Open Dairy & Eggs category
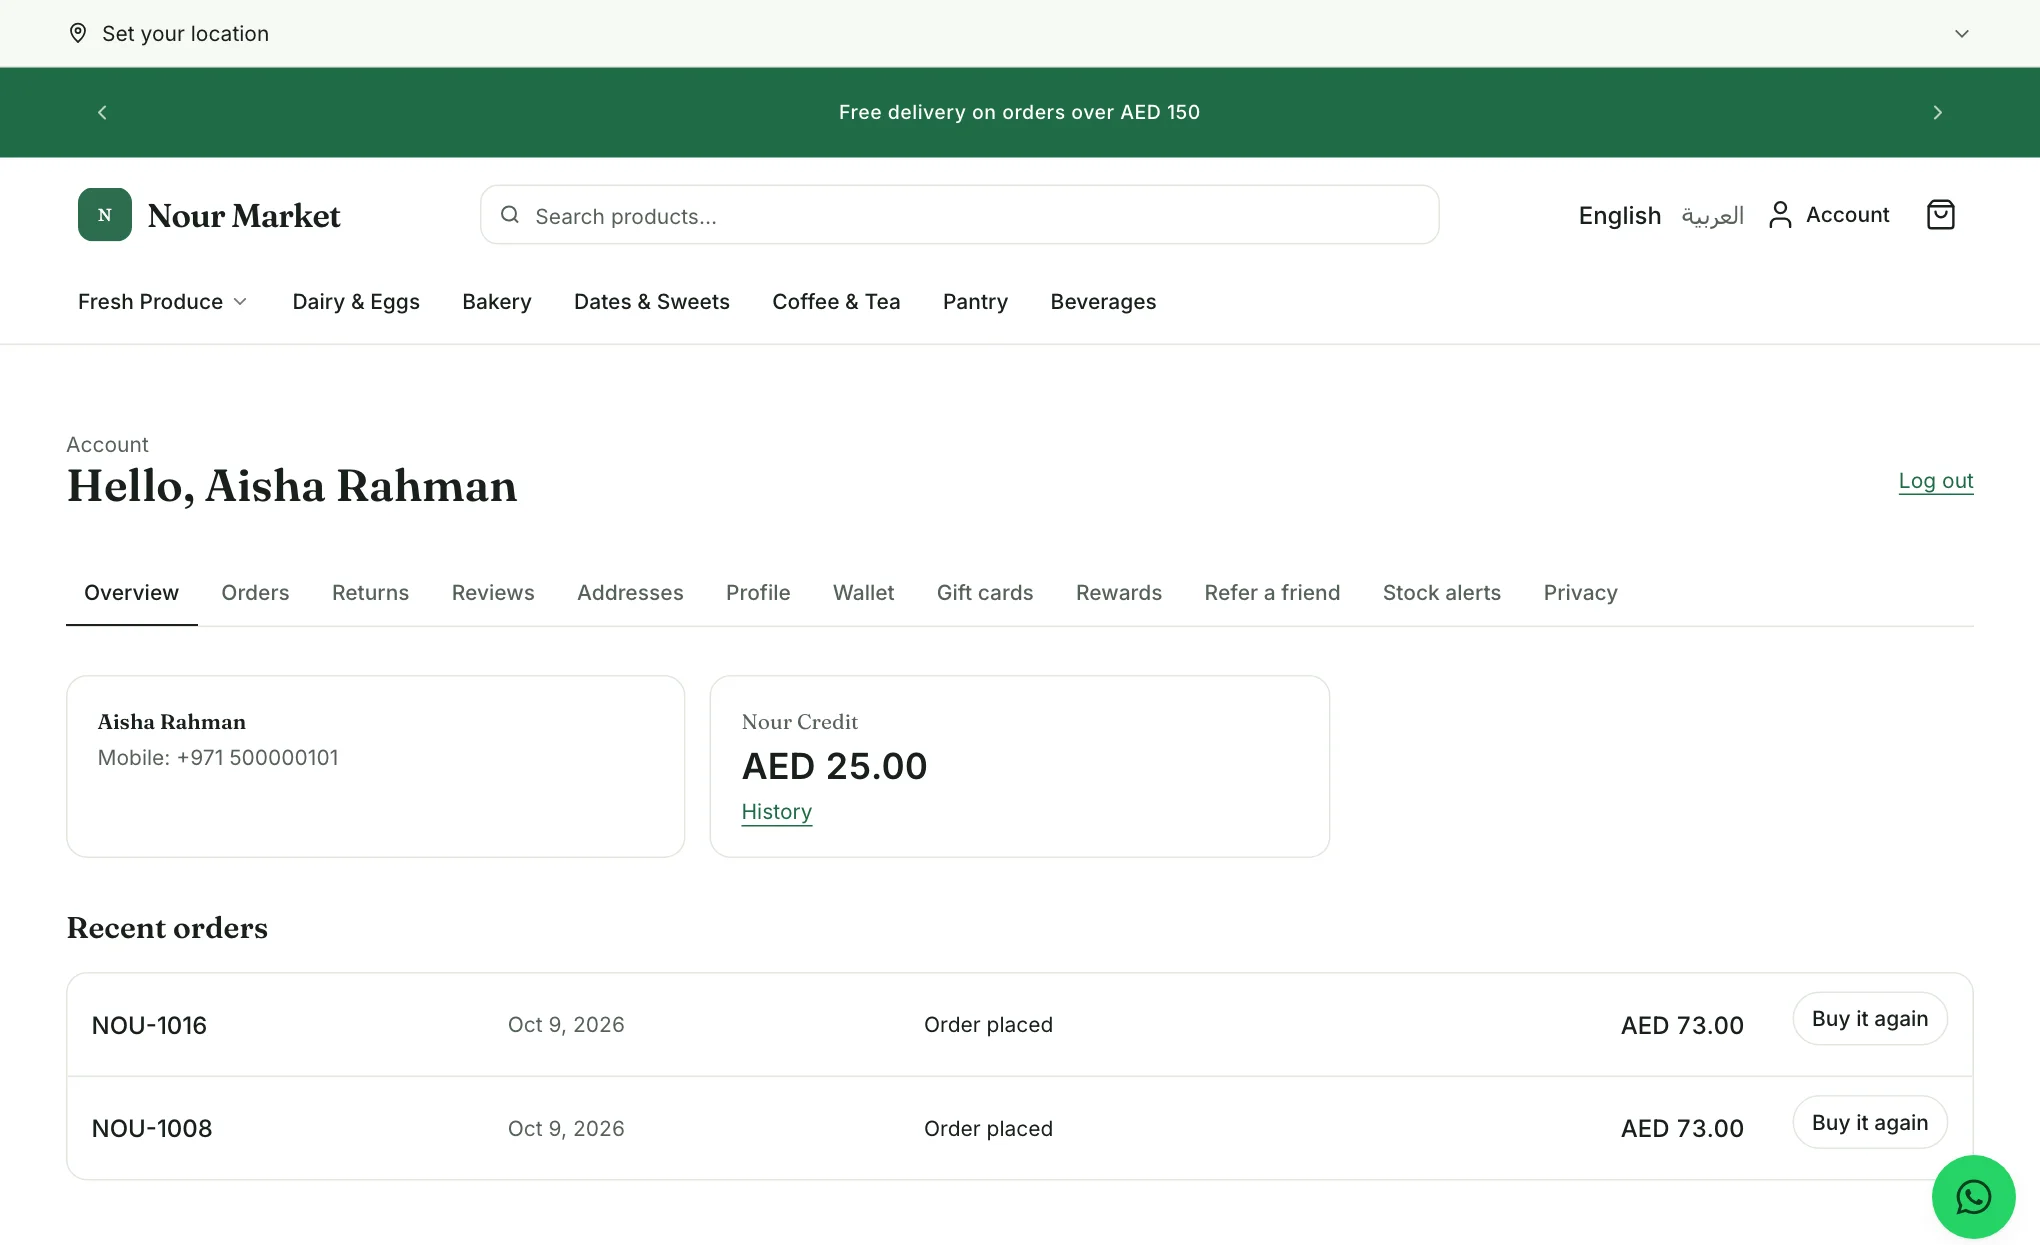2040x1245 pixels. pyautogui.click(x=356, y=302)
